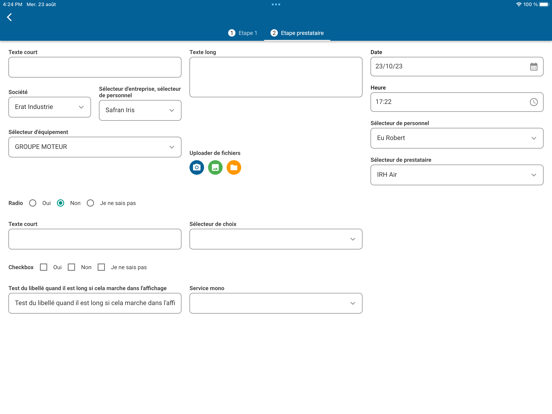This screenshot has height=414, width=552.
Task: Click the Checkbox label
Action: pyautogui.click(x=21, y=267)
